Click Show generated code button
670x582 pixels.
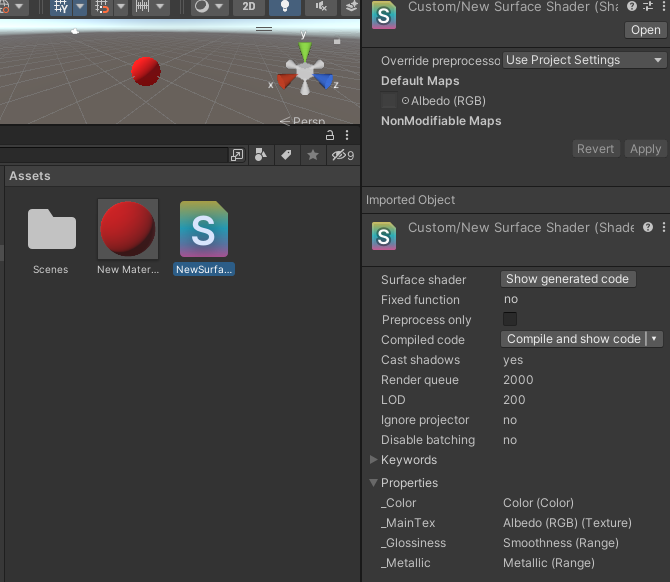[x=568, y=279]
